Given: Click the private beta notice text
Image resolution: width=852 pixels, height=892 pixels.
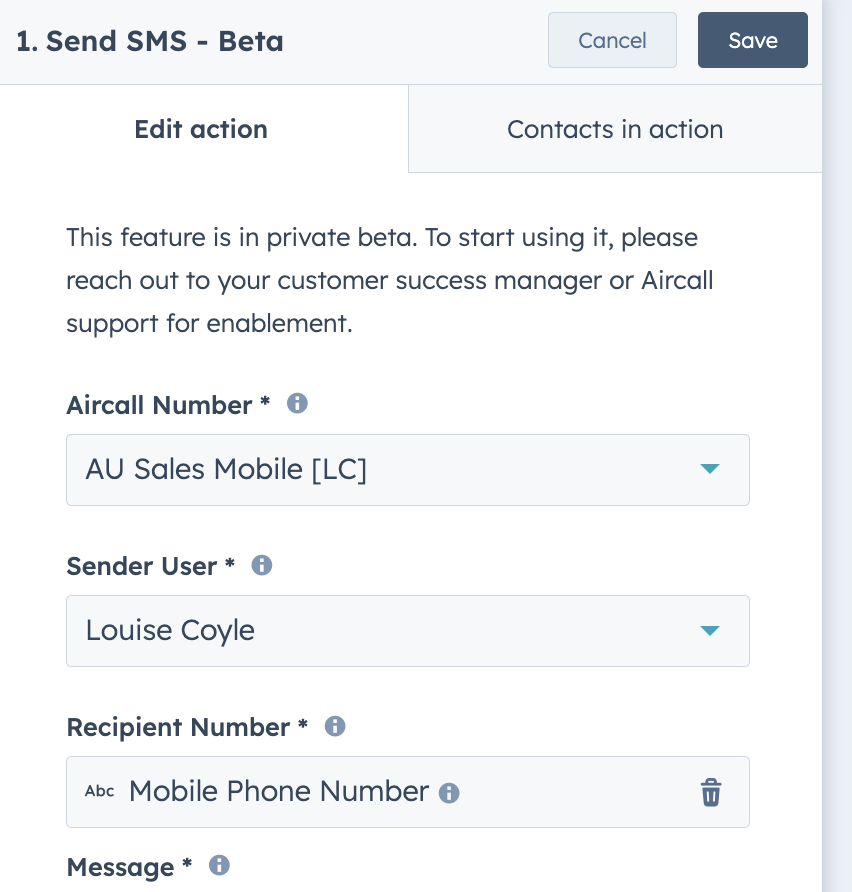Looking at the screenshot, I should click(x=390, y=280).
